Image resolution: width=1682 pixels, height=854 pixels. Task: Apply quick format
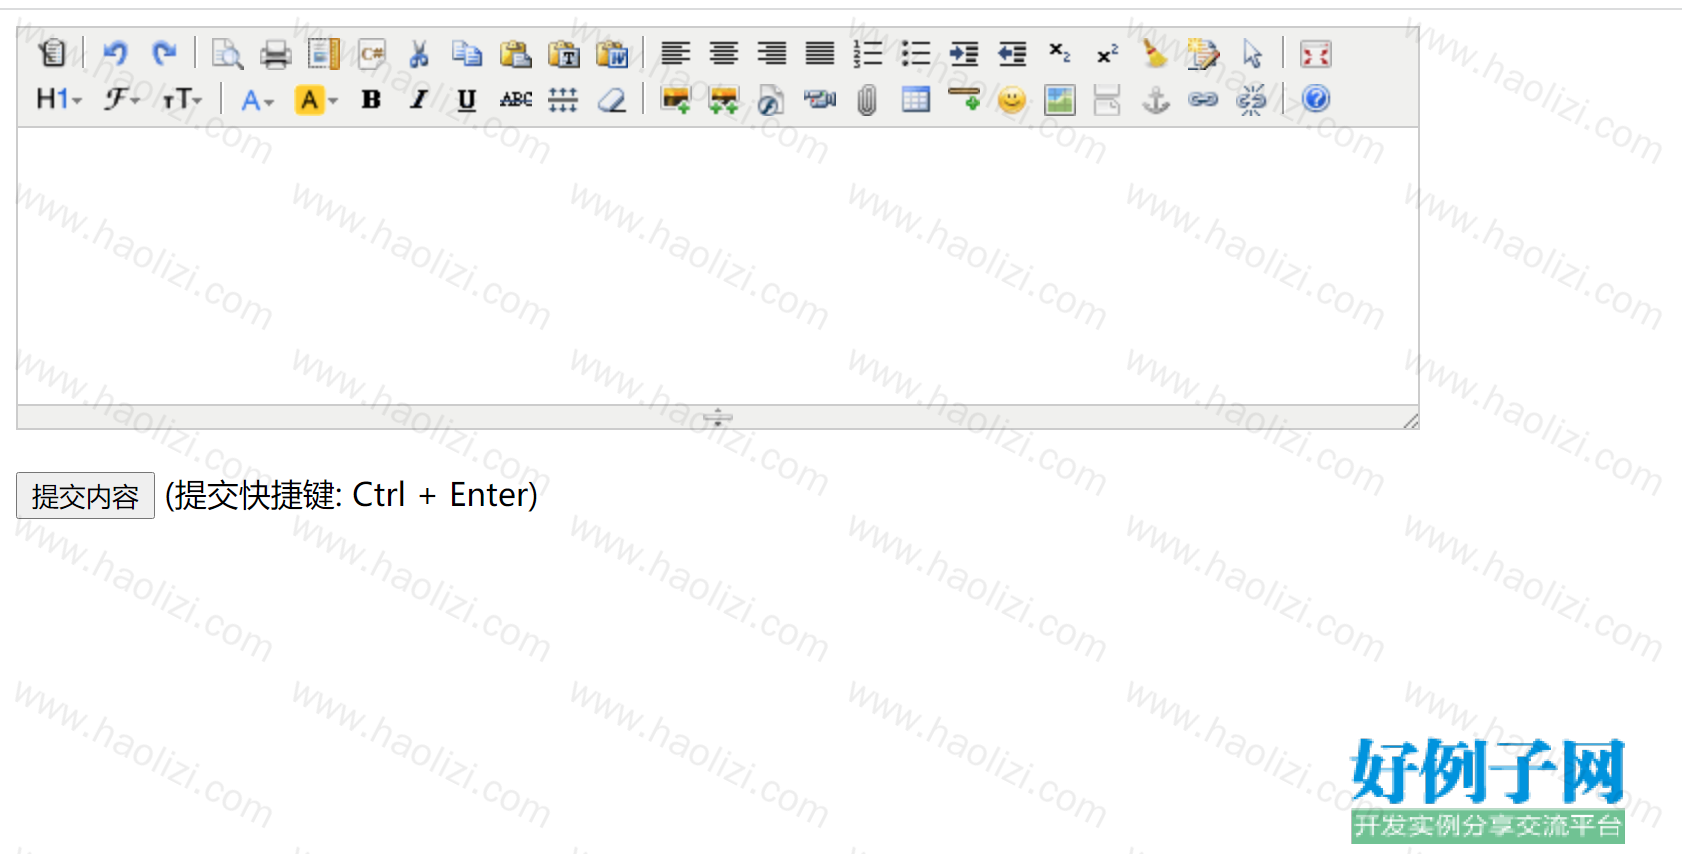pos(1204,53)
